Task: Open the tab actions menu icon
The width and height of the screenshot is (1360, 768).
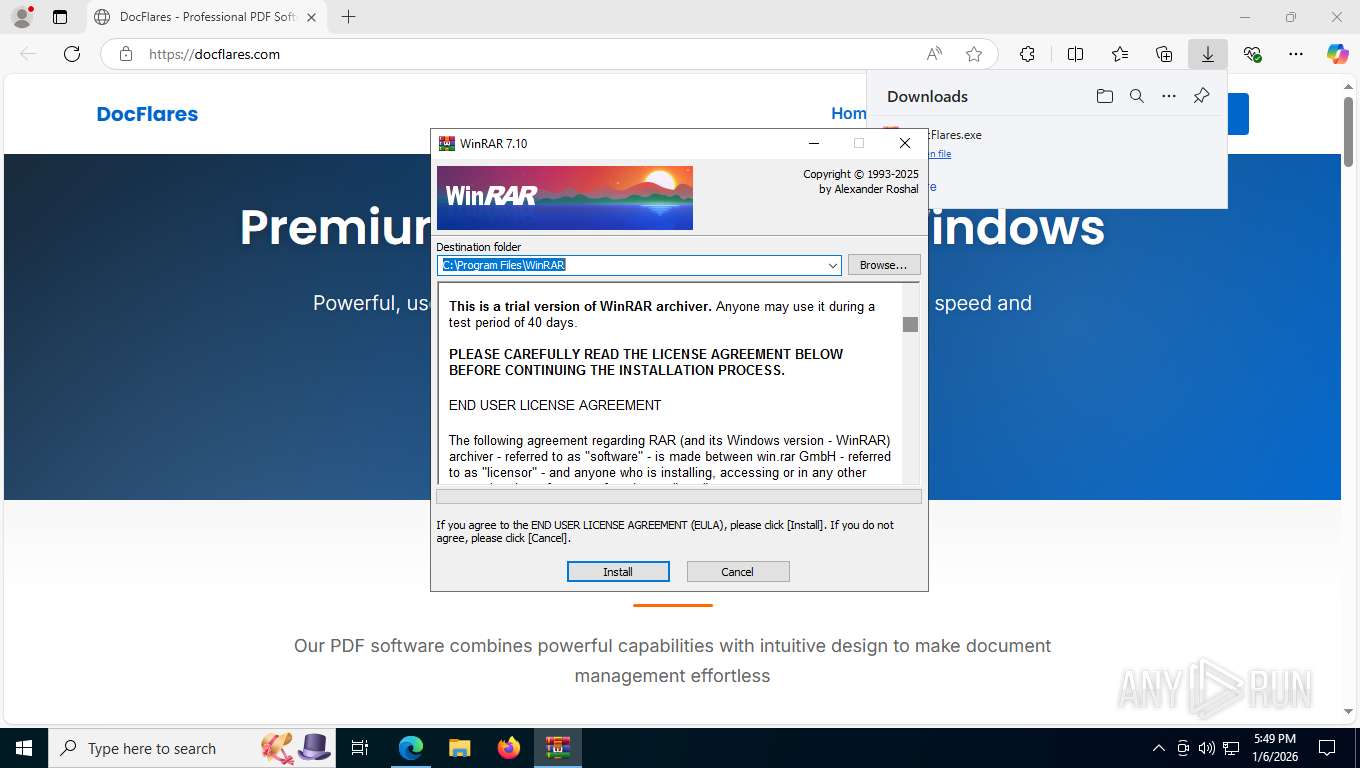Action: (60, 17)
